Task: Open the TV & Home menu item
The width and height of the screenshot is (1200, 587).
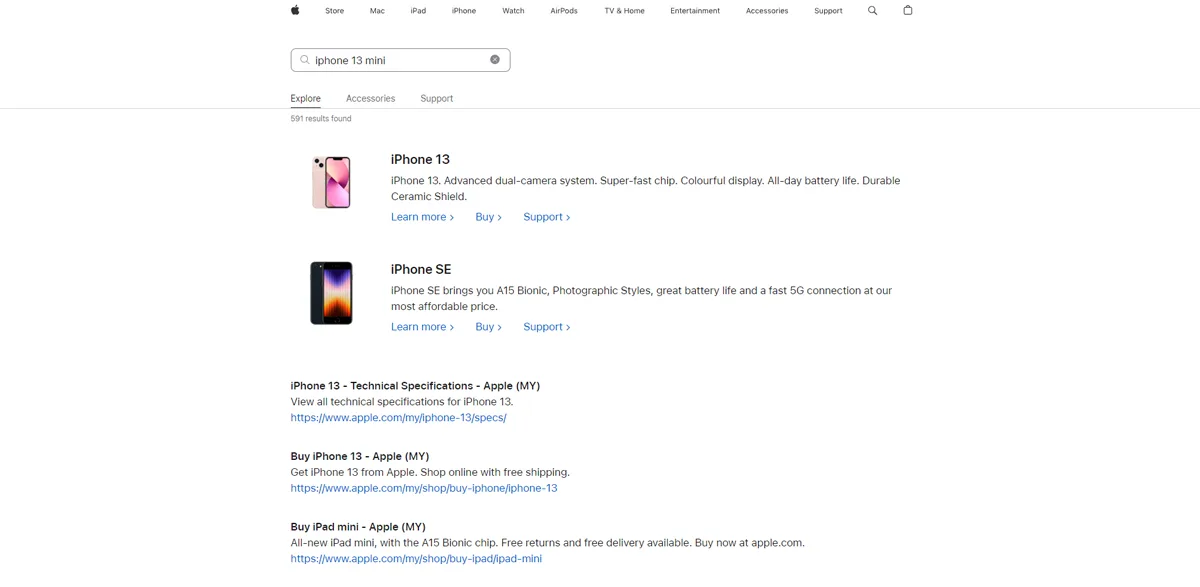Action: (624, 11)
